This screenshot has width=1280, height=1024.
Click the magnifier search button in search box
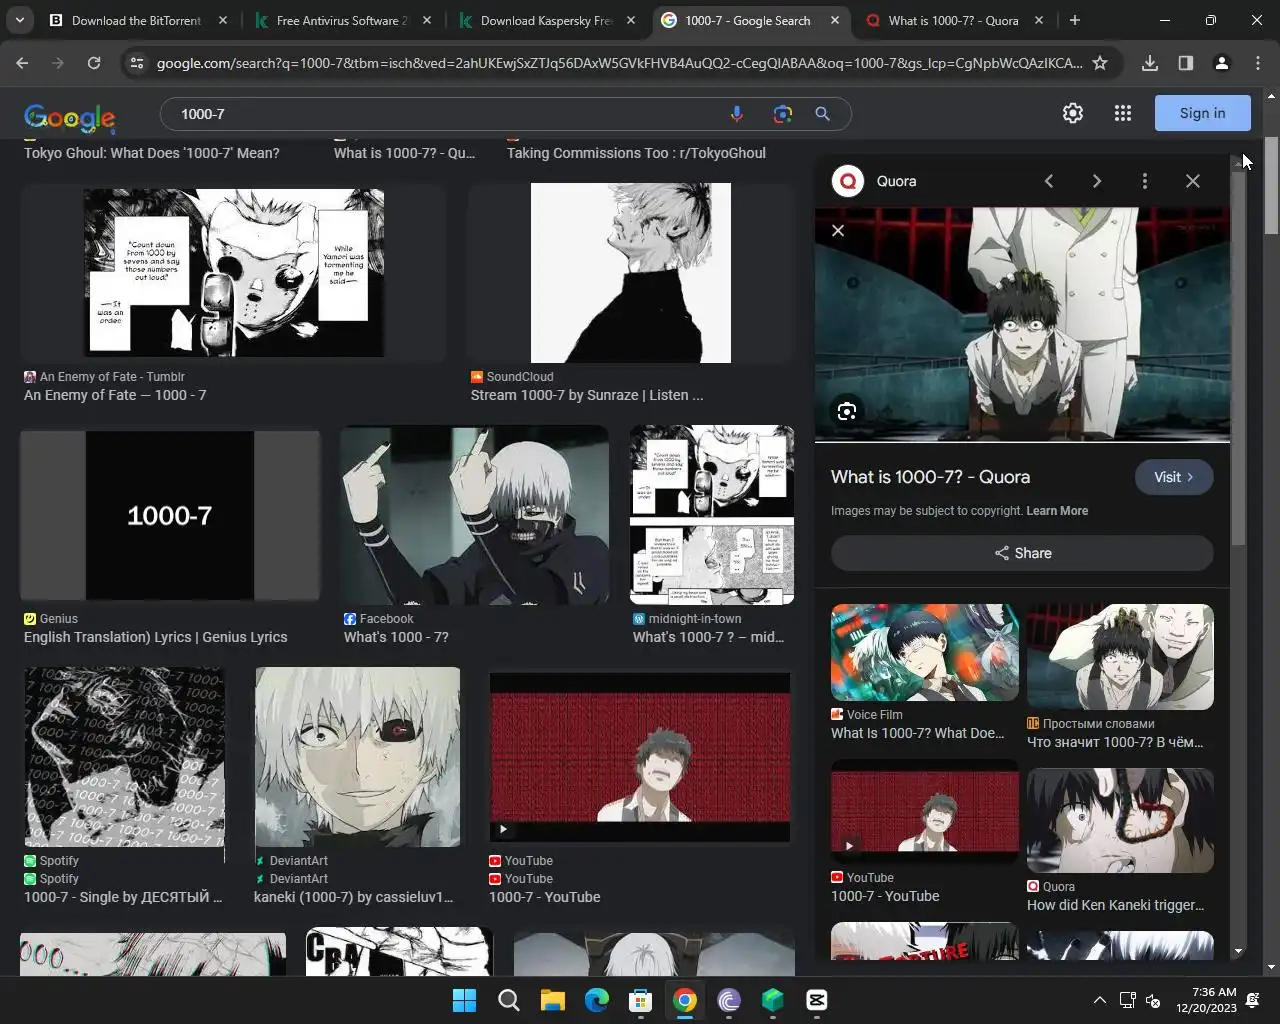tap(822, 114)
